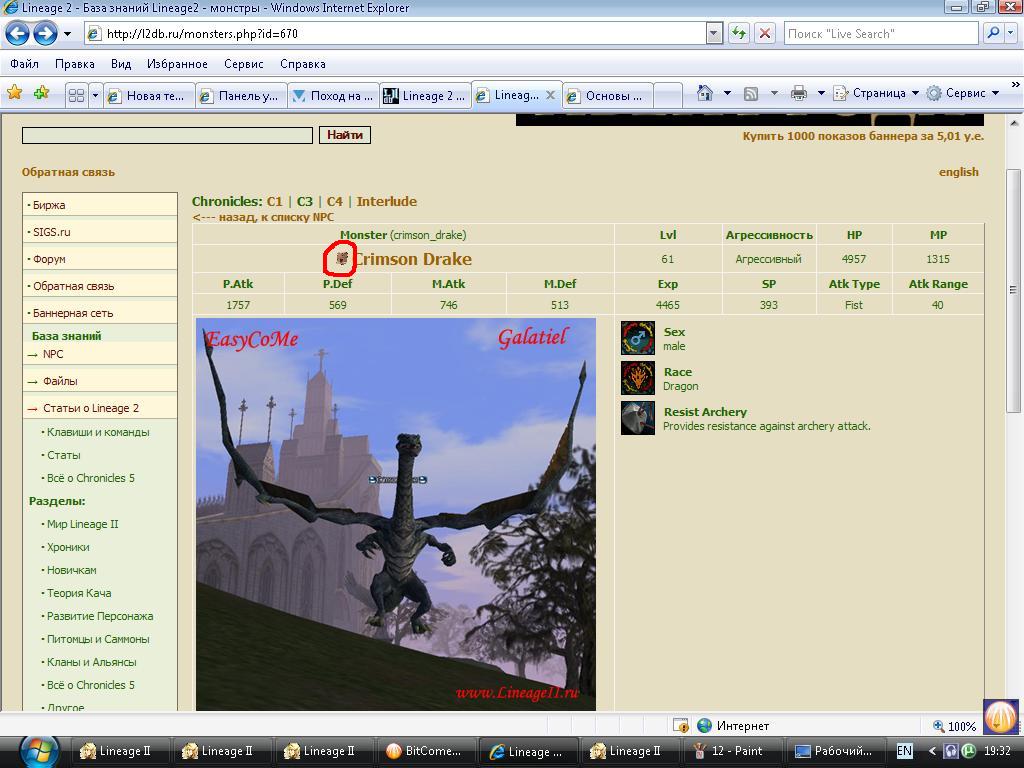1024x768 pixels.
Task: Open the RSS feeds icon
Action: click(751, 93)
